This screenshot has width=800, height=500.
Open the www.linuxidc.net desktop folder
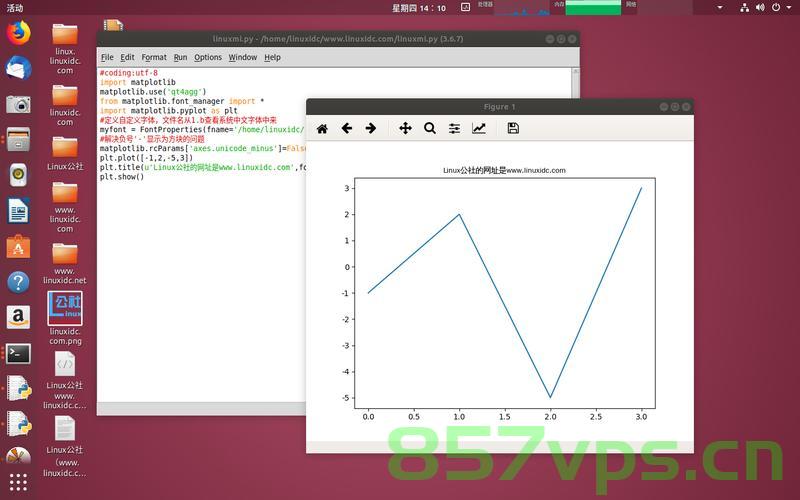65,263
